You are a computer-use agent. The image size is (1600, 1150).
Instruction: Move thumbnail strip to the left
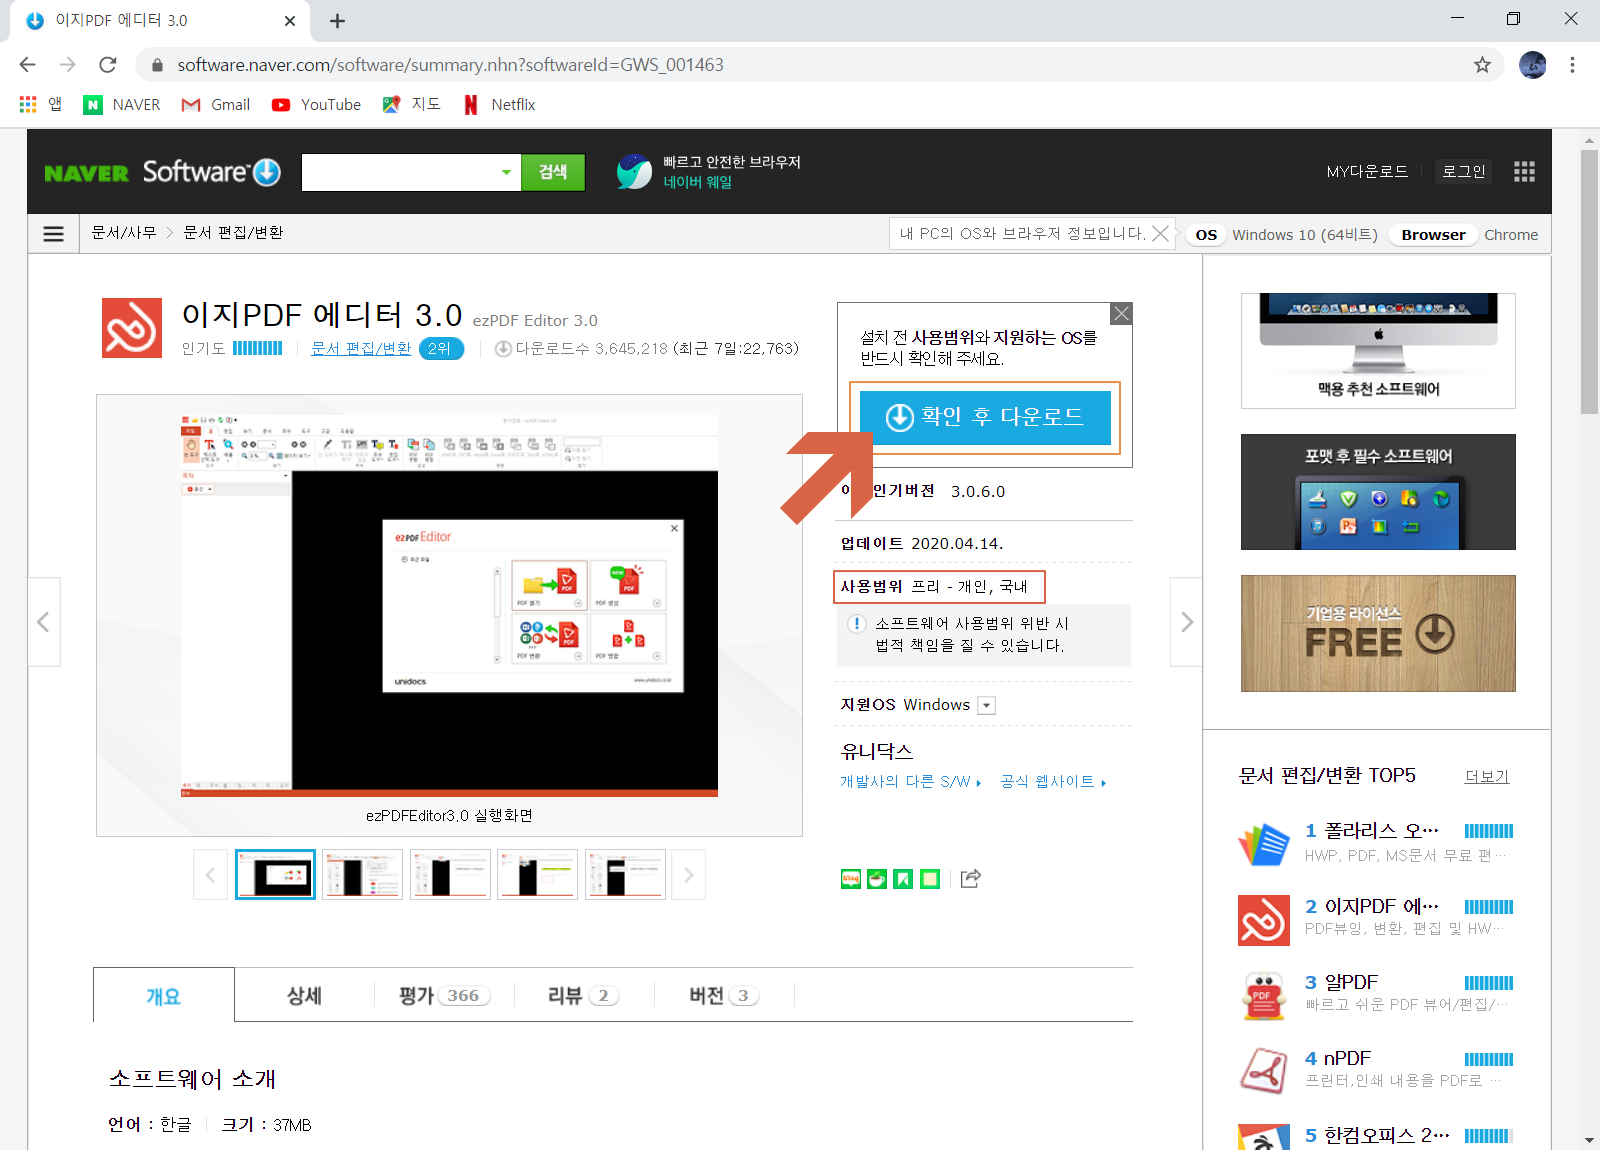[210, 875]
